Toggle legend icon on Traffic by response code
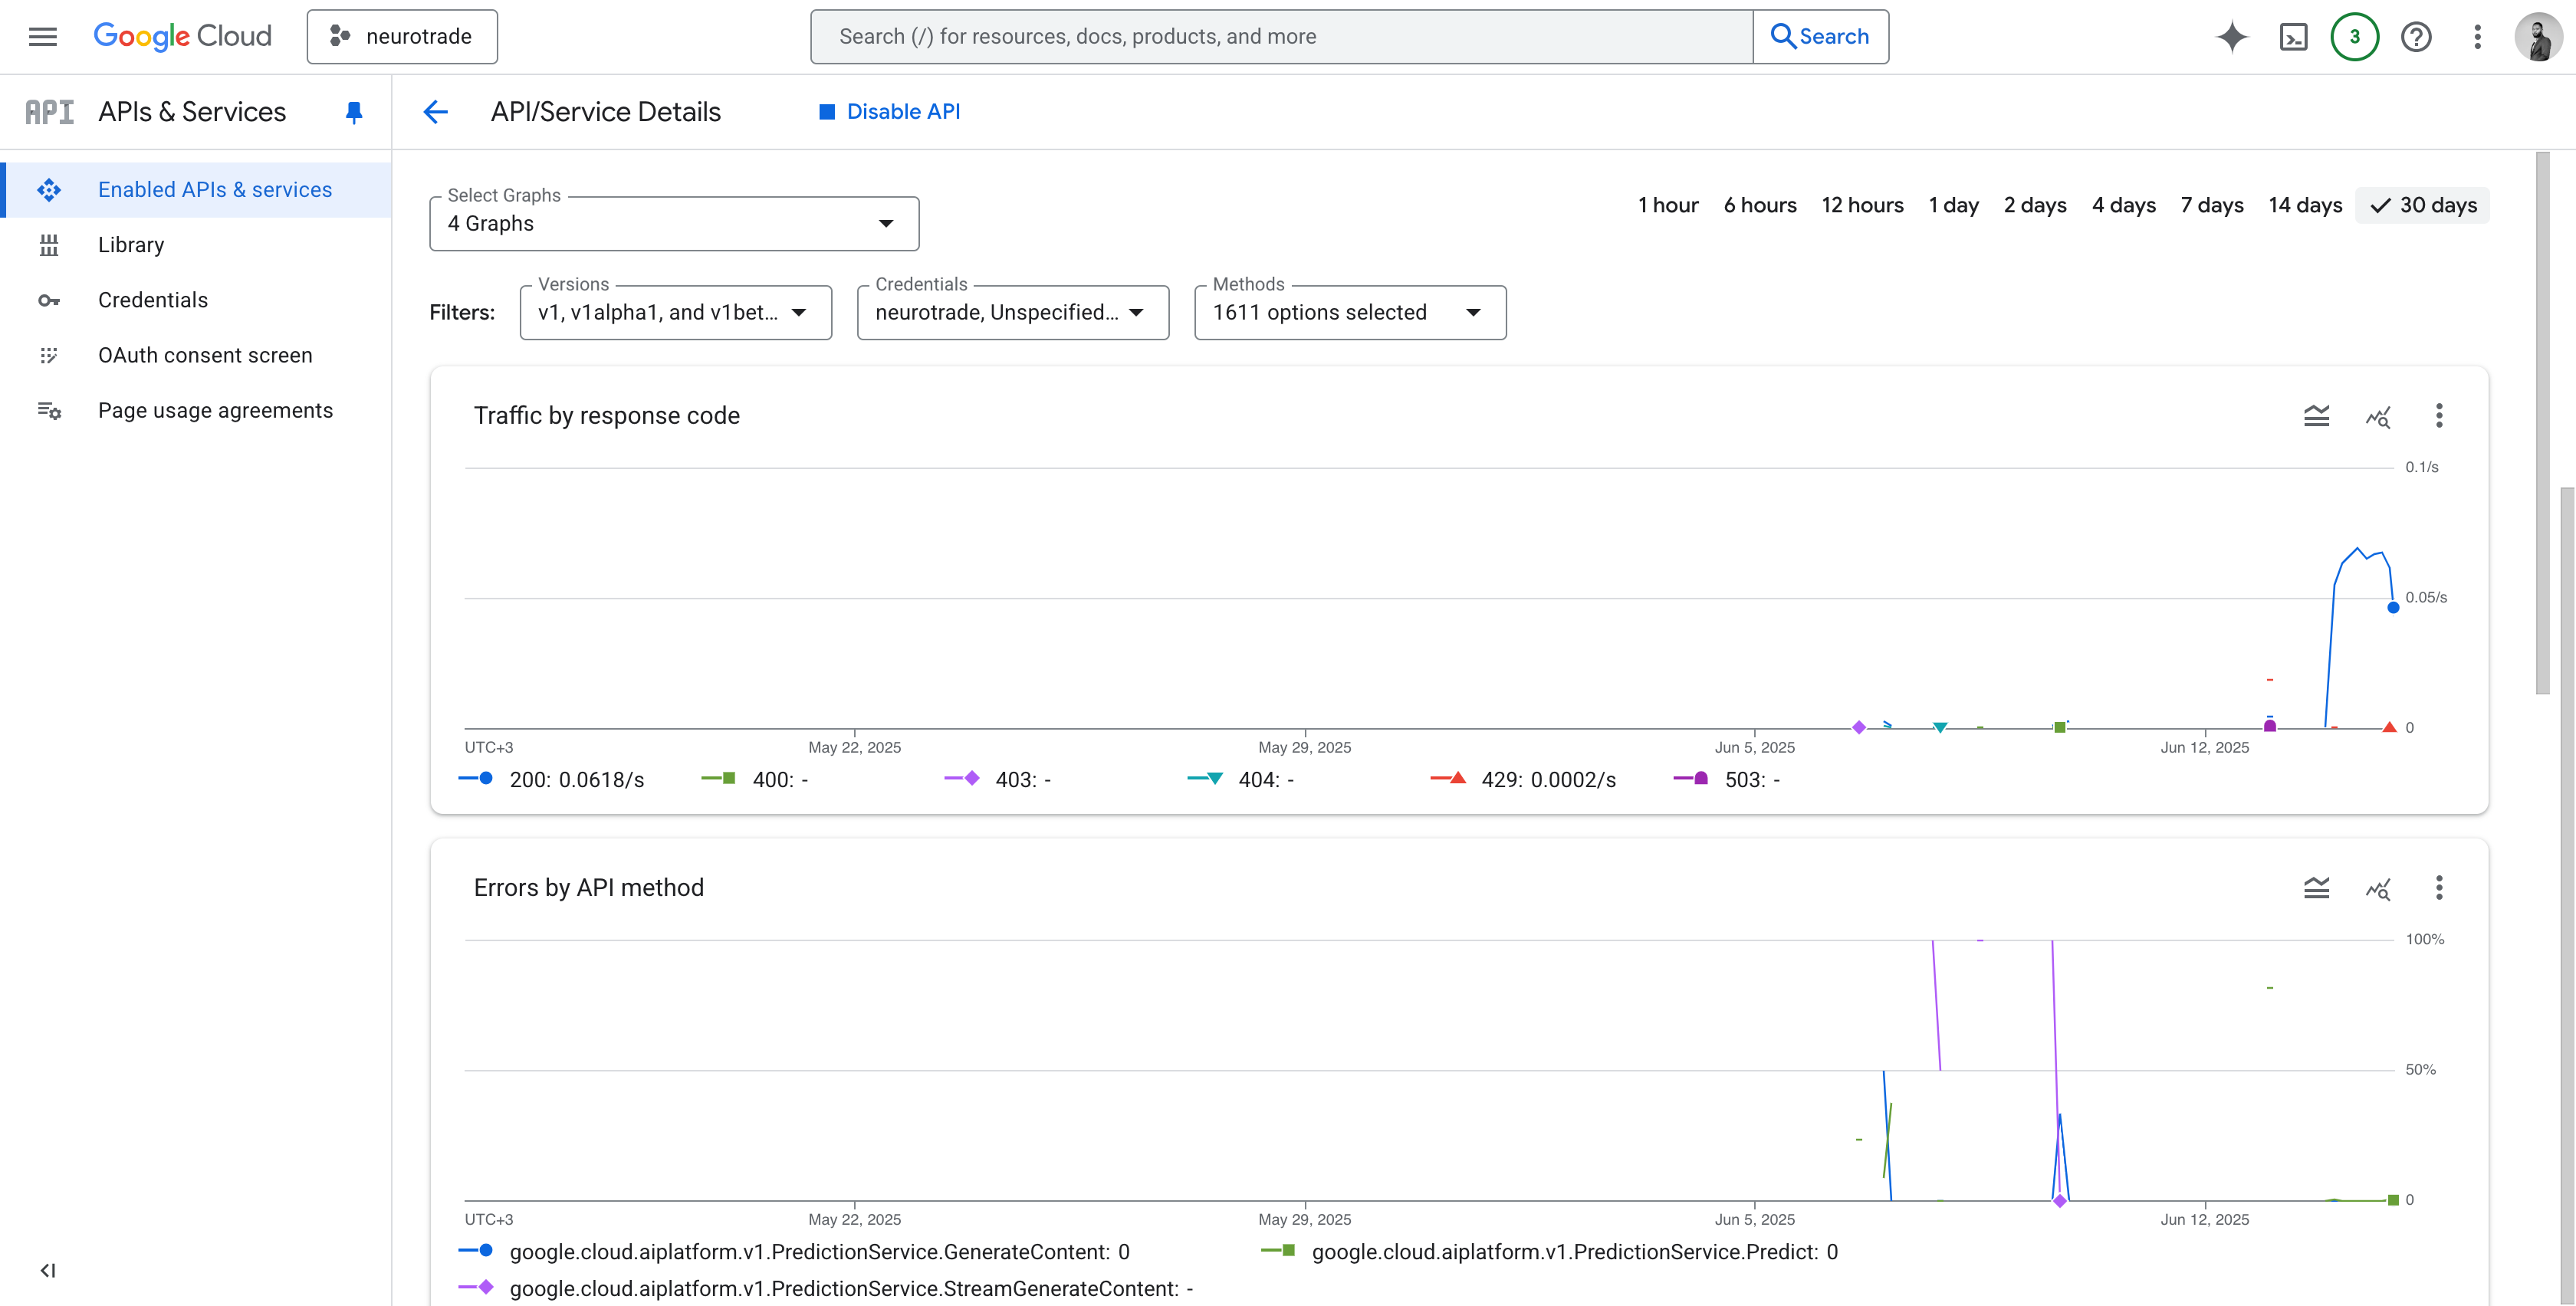This screenshot has width=2576, height=1306. 2316,416
